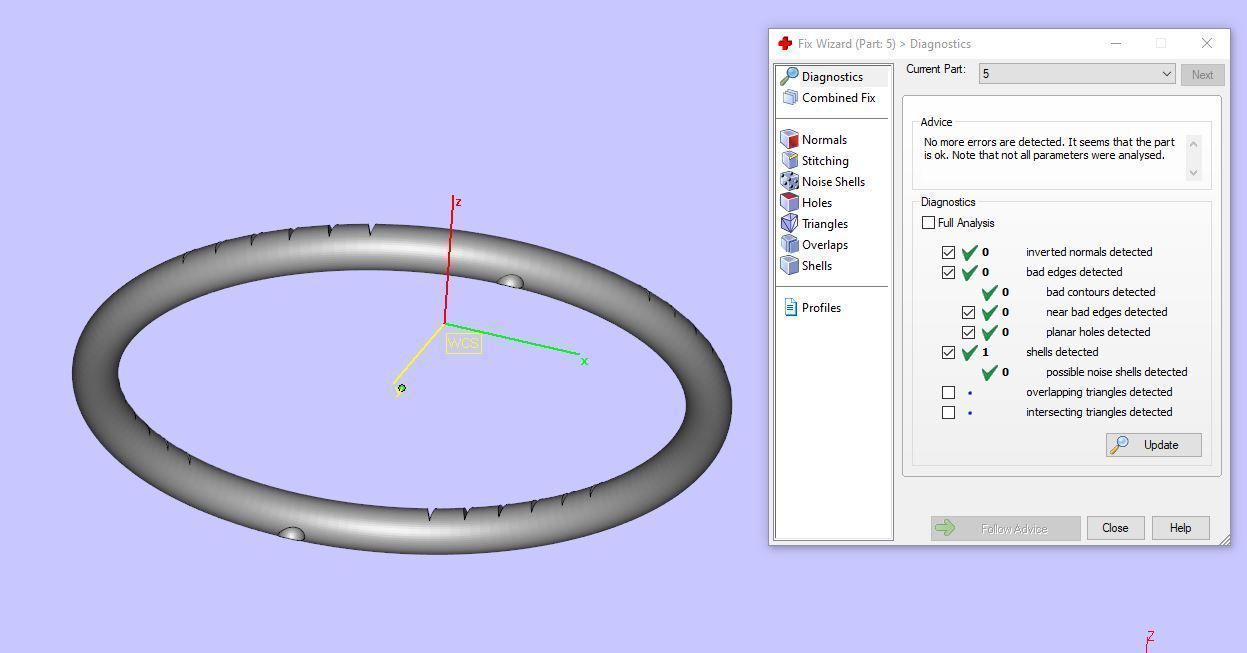Image resolution: width=1247 pixels, height=653 pixels.
Task: Click the Help button
Action: click(x=1180, y=528)
